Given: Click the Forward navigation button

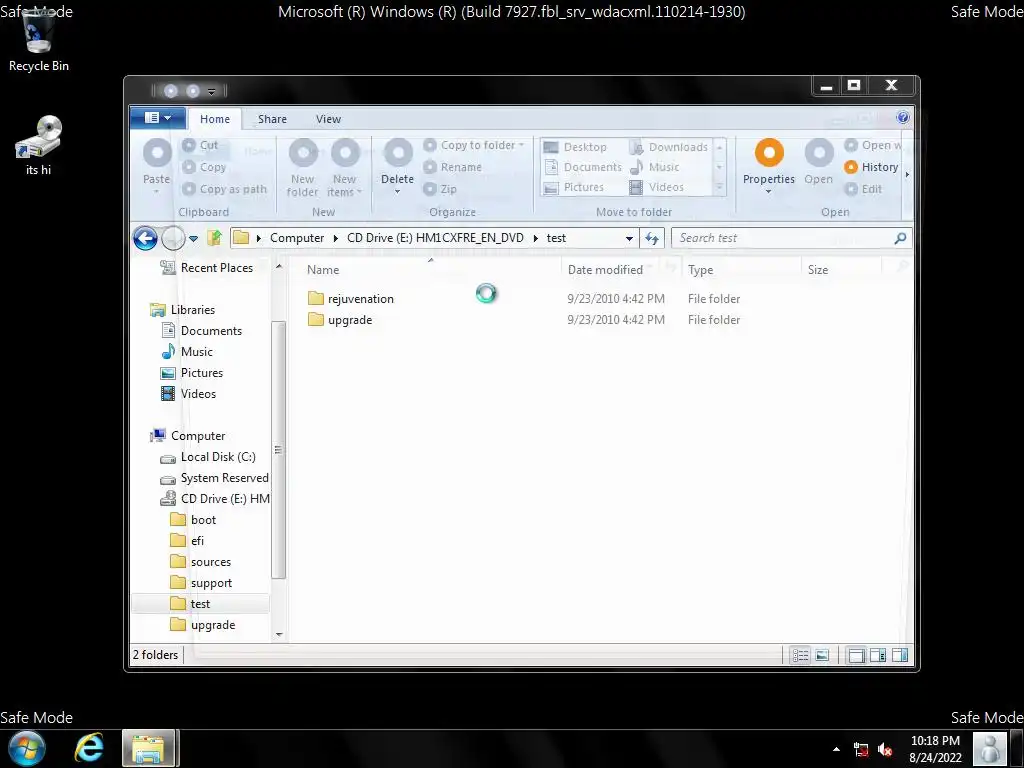Looking at the screenshot, I should coord(173,238).
